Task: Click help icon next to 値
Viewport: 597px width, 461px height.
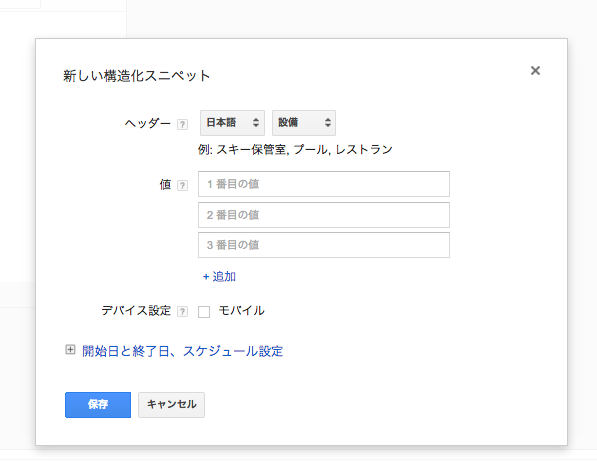Action: tap(182, 185)
